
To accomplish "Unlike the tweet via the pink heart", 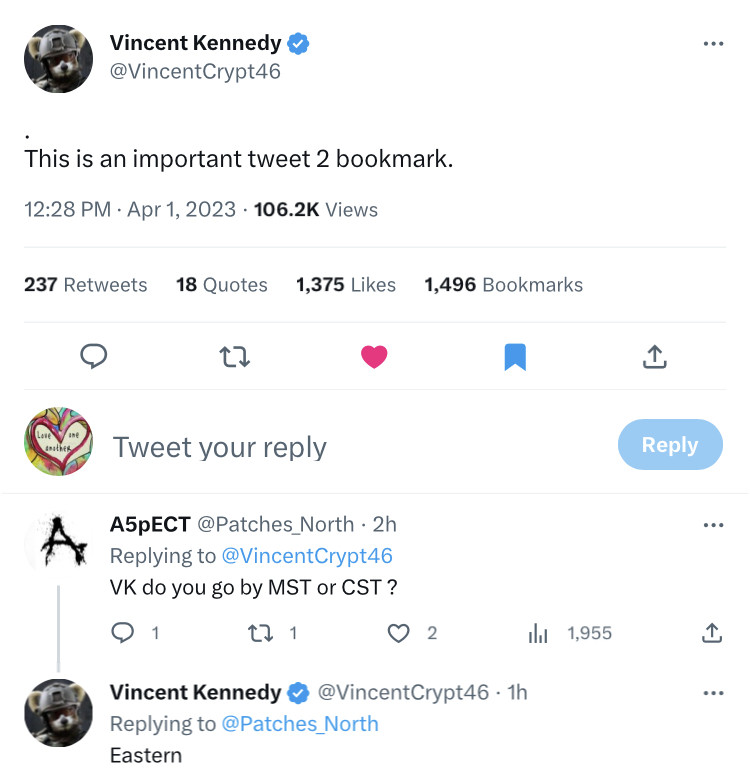I will click(x=374, y=356).
